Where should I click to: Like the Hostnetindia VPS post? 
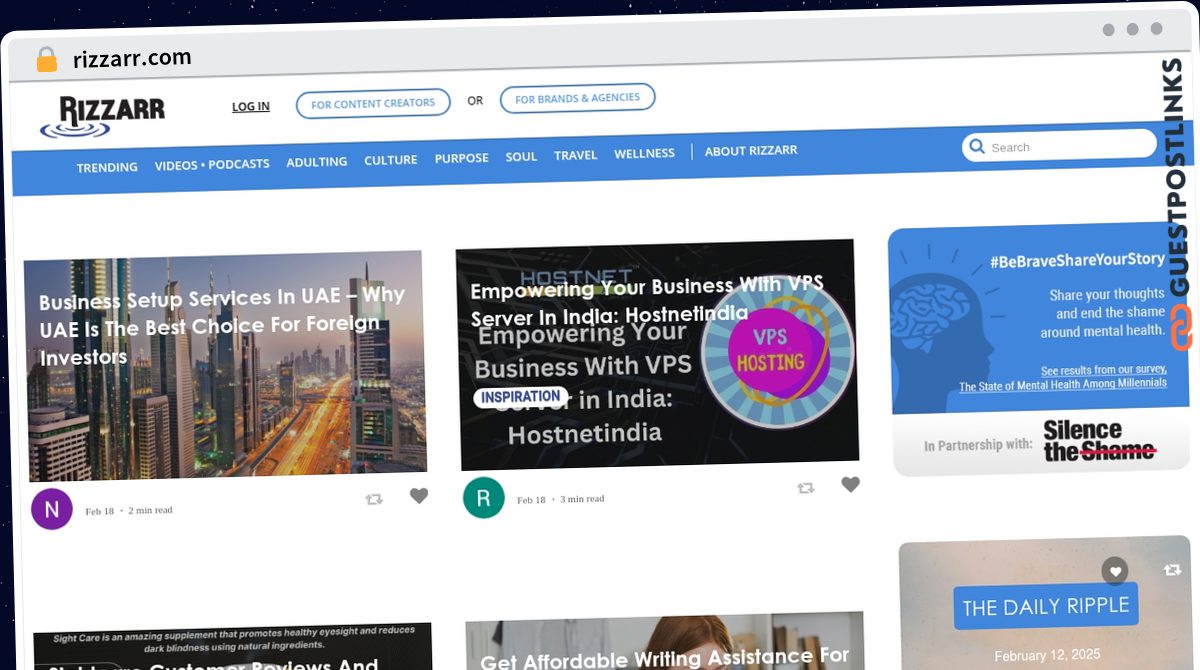[x=850, y=485]
